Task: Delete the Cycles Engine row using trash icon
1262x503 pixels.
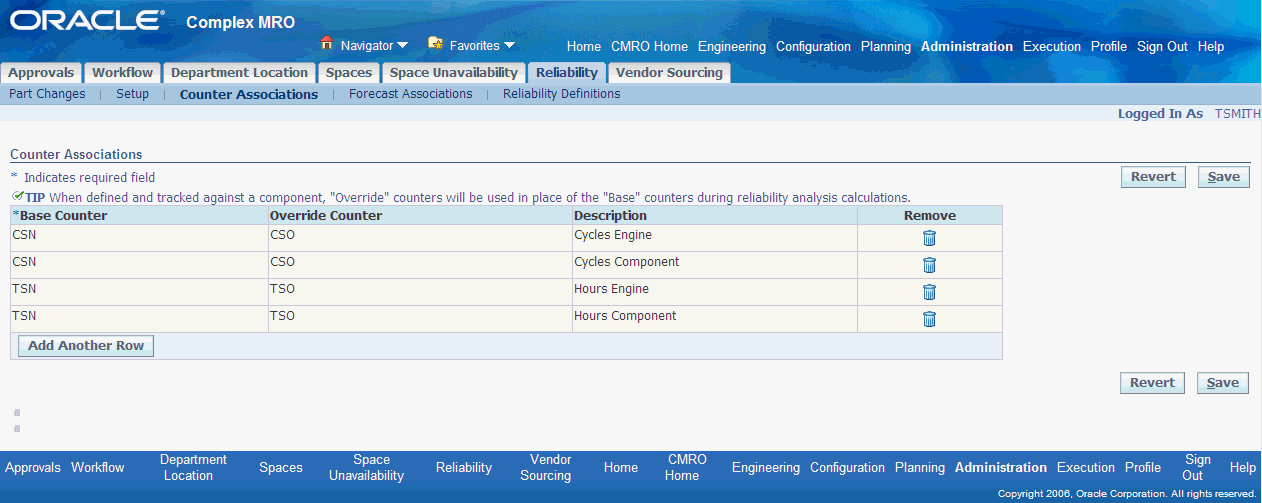Action: click(x=929, y=238)
